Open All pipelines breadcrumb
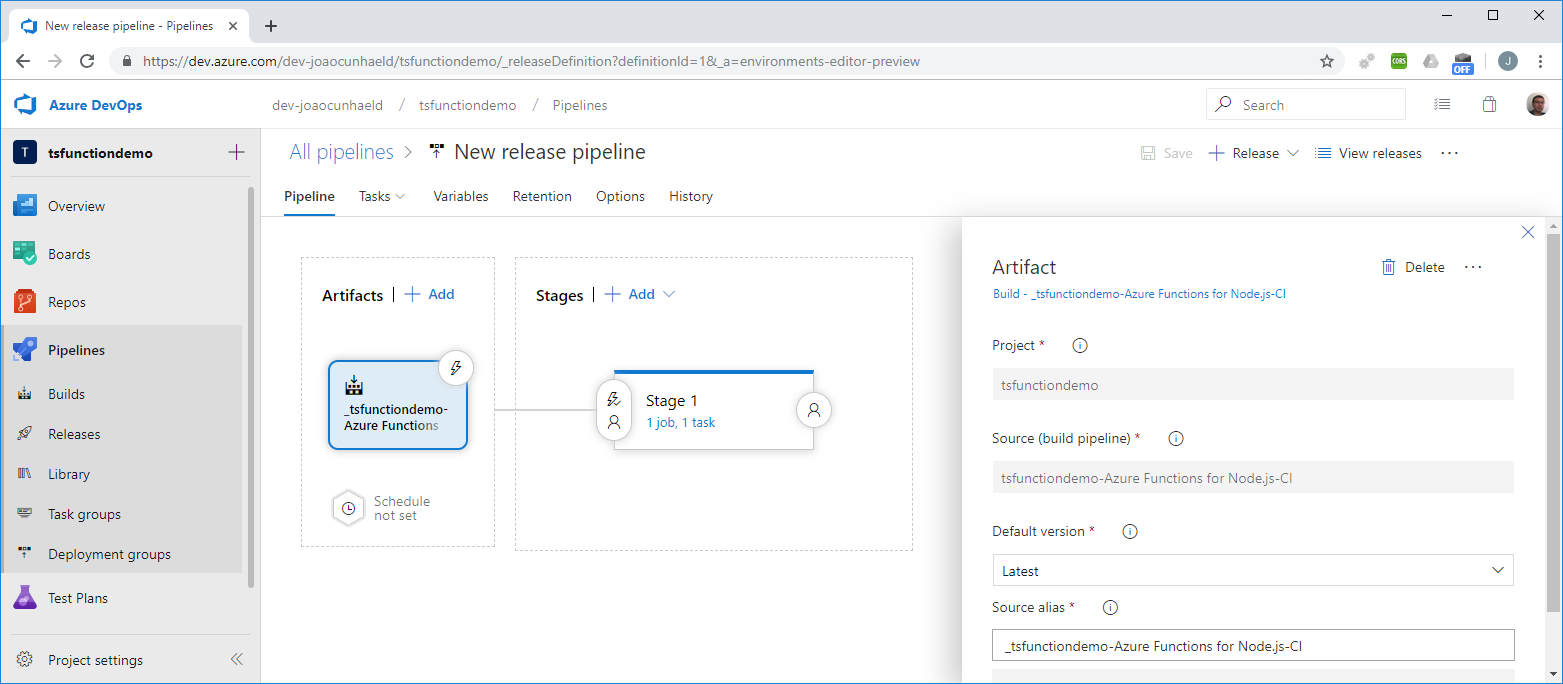1563x684 pixels. [341, 152]
